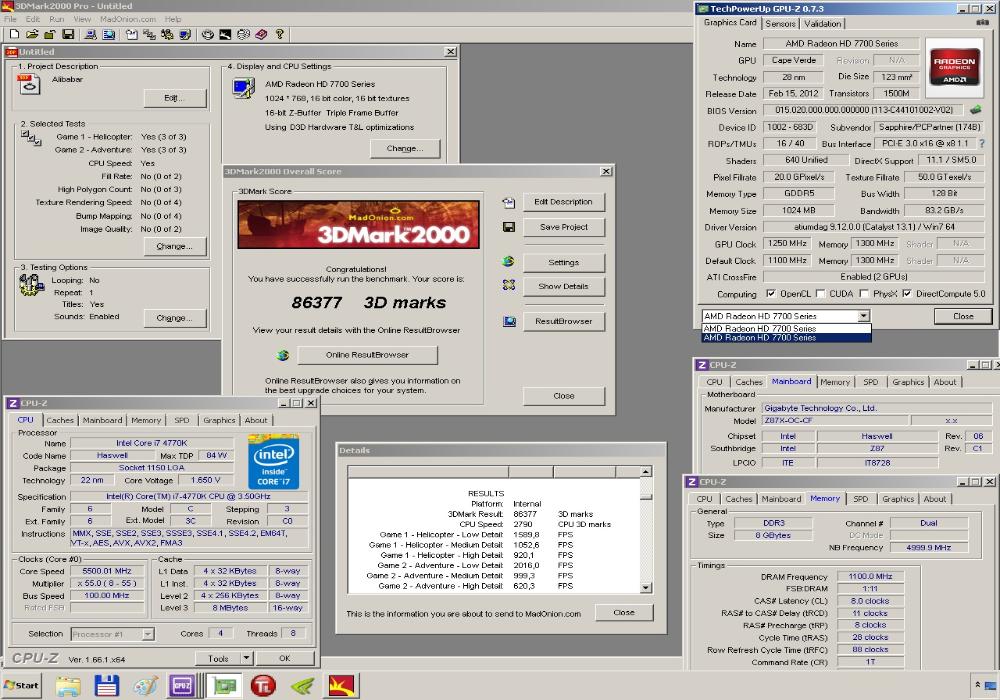Click the BIOS save chip icon in GPU-Z
The width and height of the screenshot is (1000, 700).
click(975, 110)
